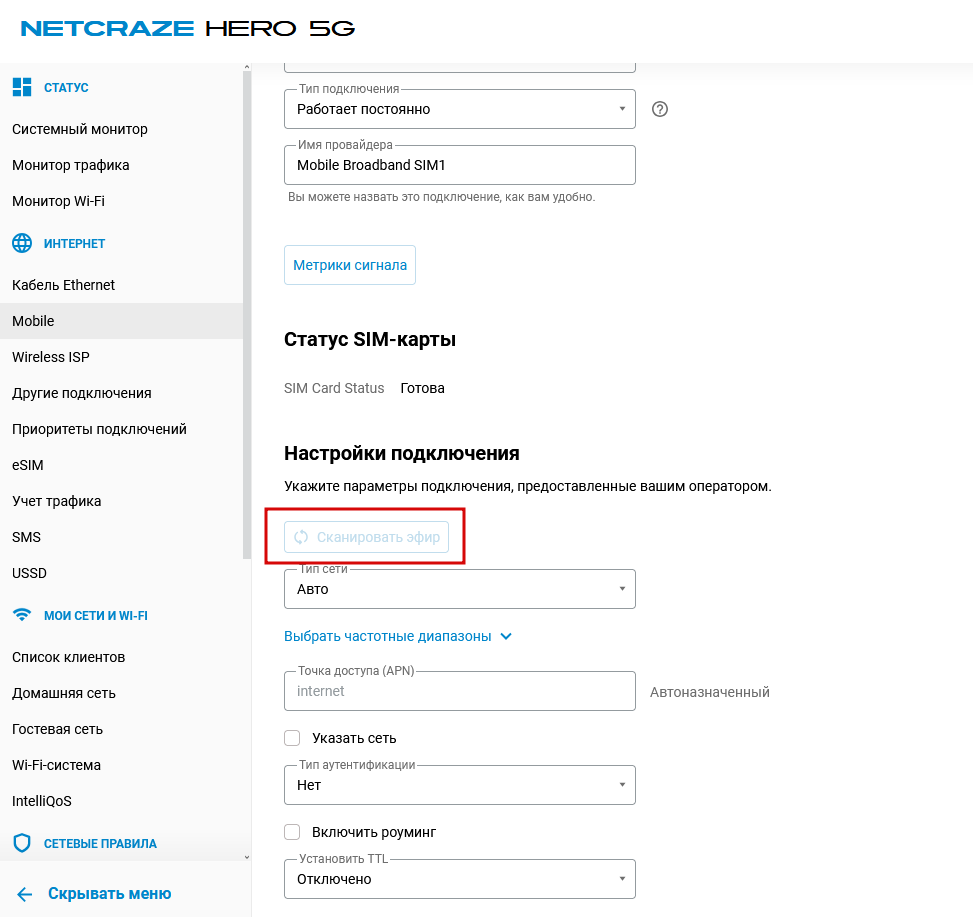
Task: Open Системный монитор in sidebar
Action: pyautogui.click(x=80, y=129)
